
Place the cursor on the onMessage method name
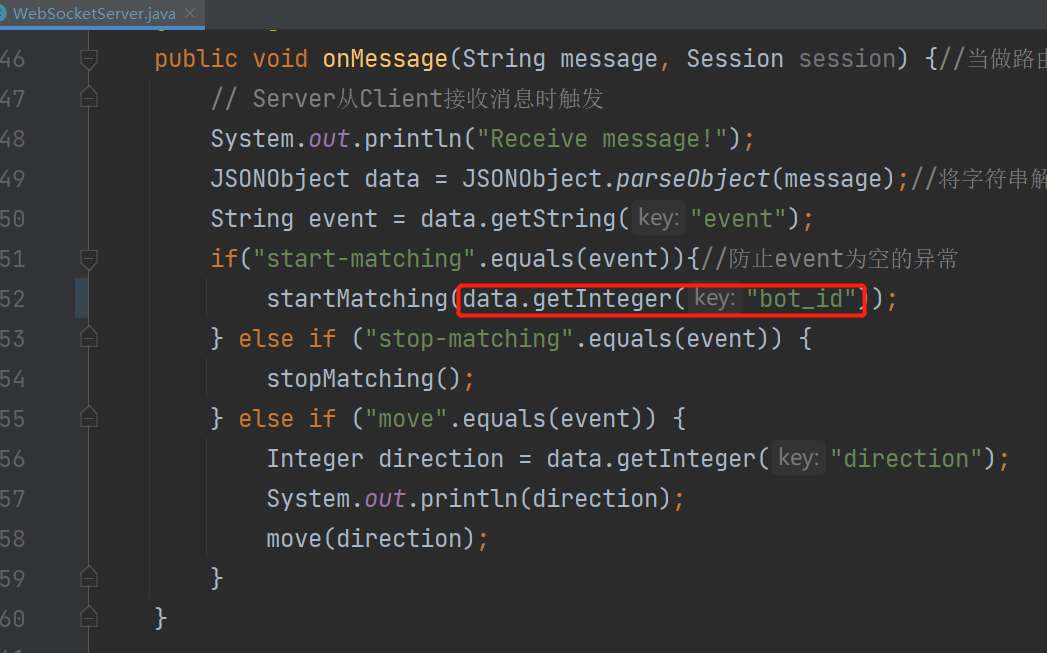pyautogui.click(x=385, y=59)
